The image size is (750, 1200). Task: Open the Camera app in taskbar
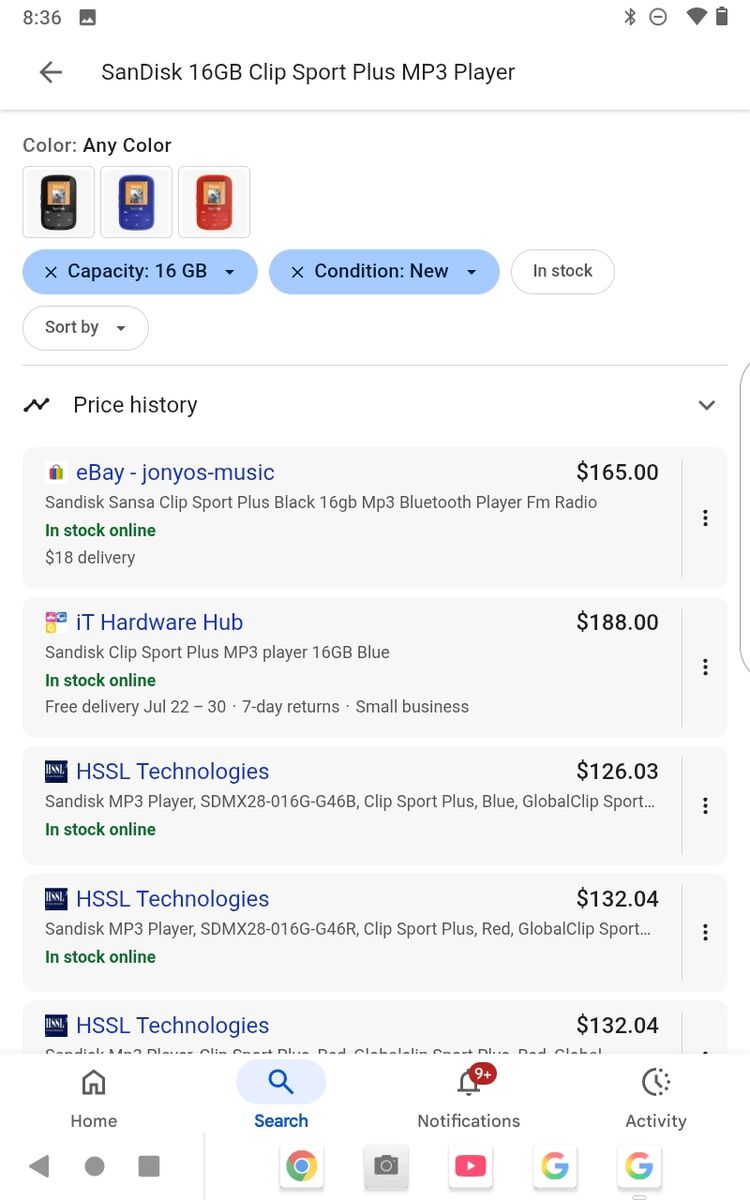point(386,1166)
